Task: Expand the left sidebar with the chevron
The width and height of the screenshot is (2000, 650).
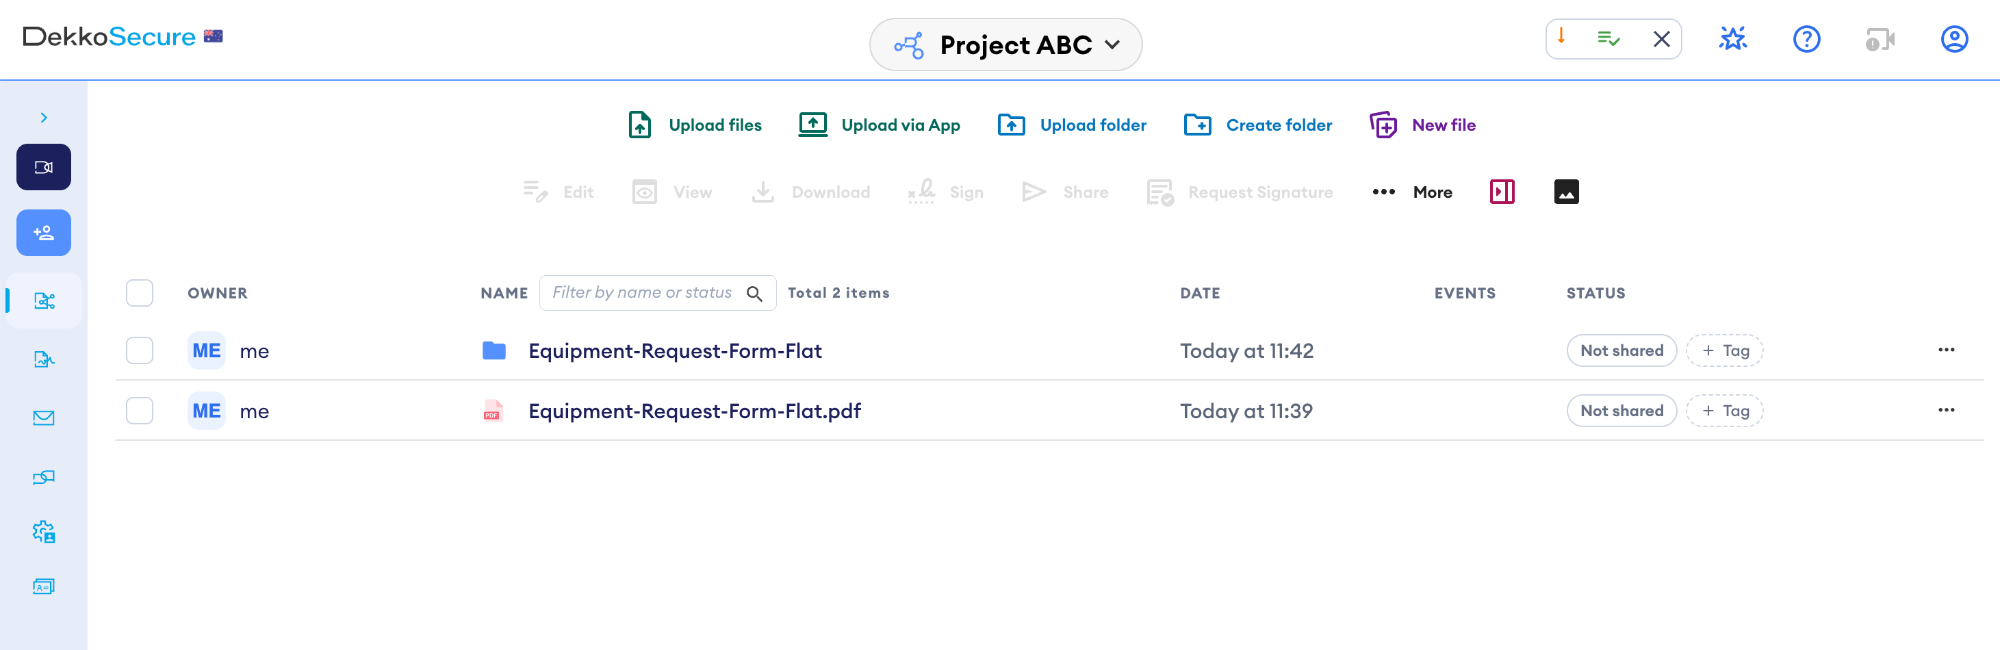Action: click(x=44, y=118)
